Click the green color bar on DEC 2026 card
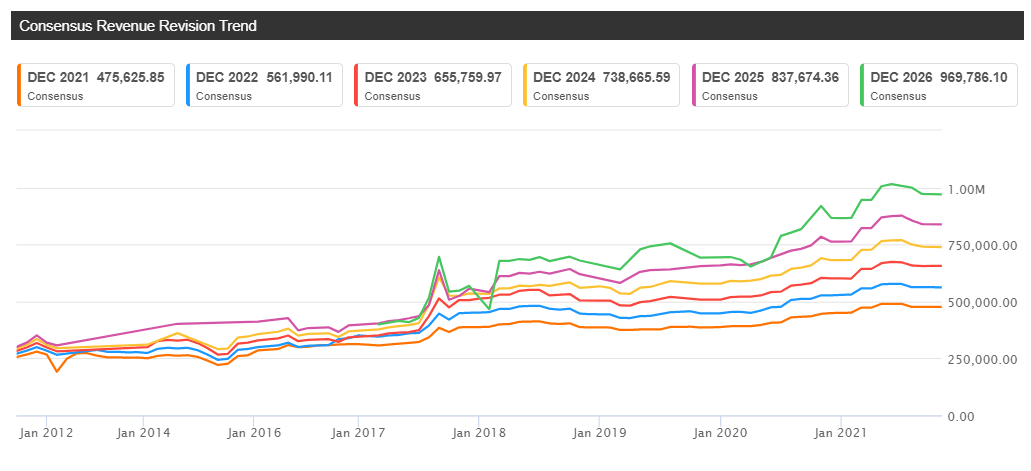Viewport: 1031px width, 471px height. pos(861,85)
